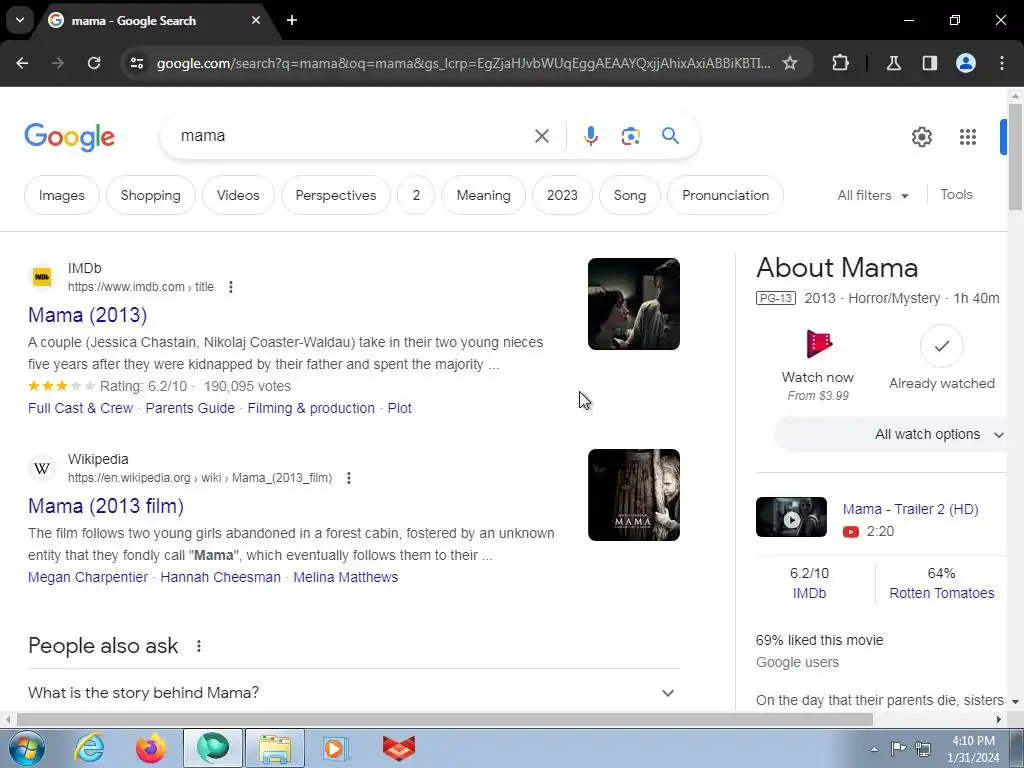Play Mama Trailer 2 video thumbnail
The image size is (1024, 768).
click(x=791, y=517)
